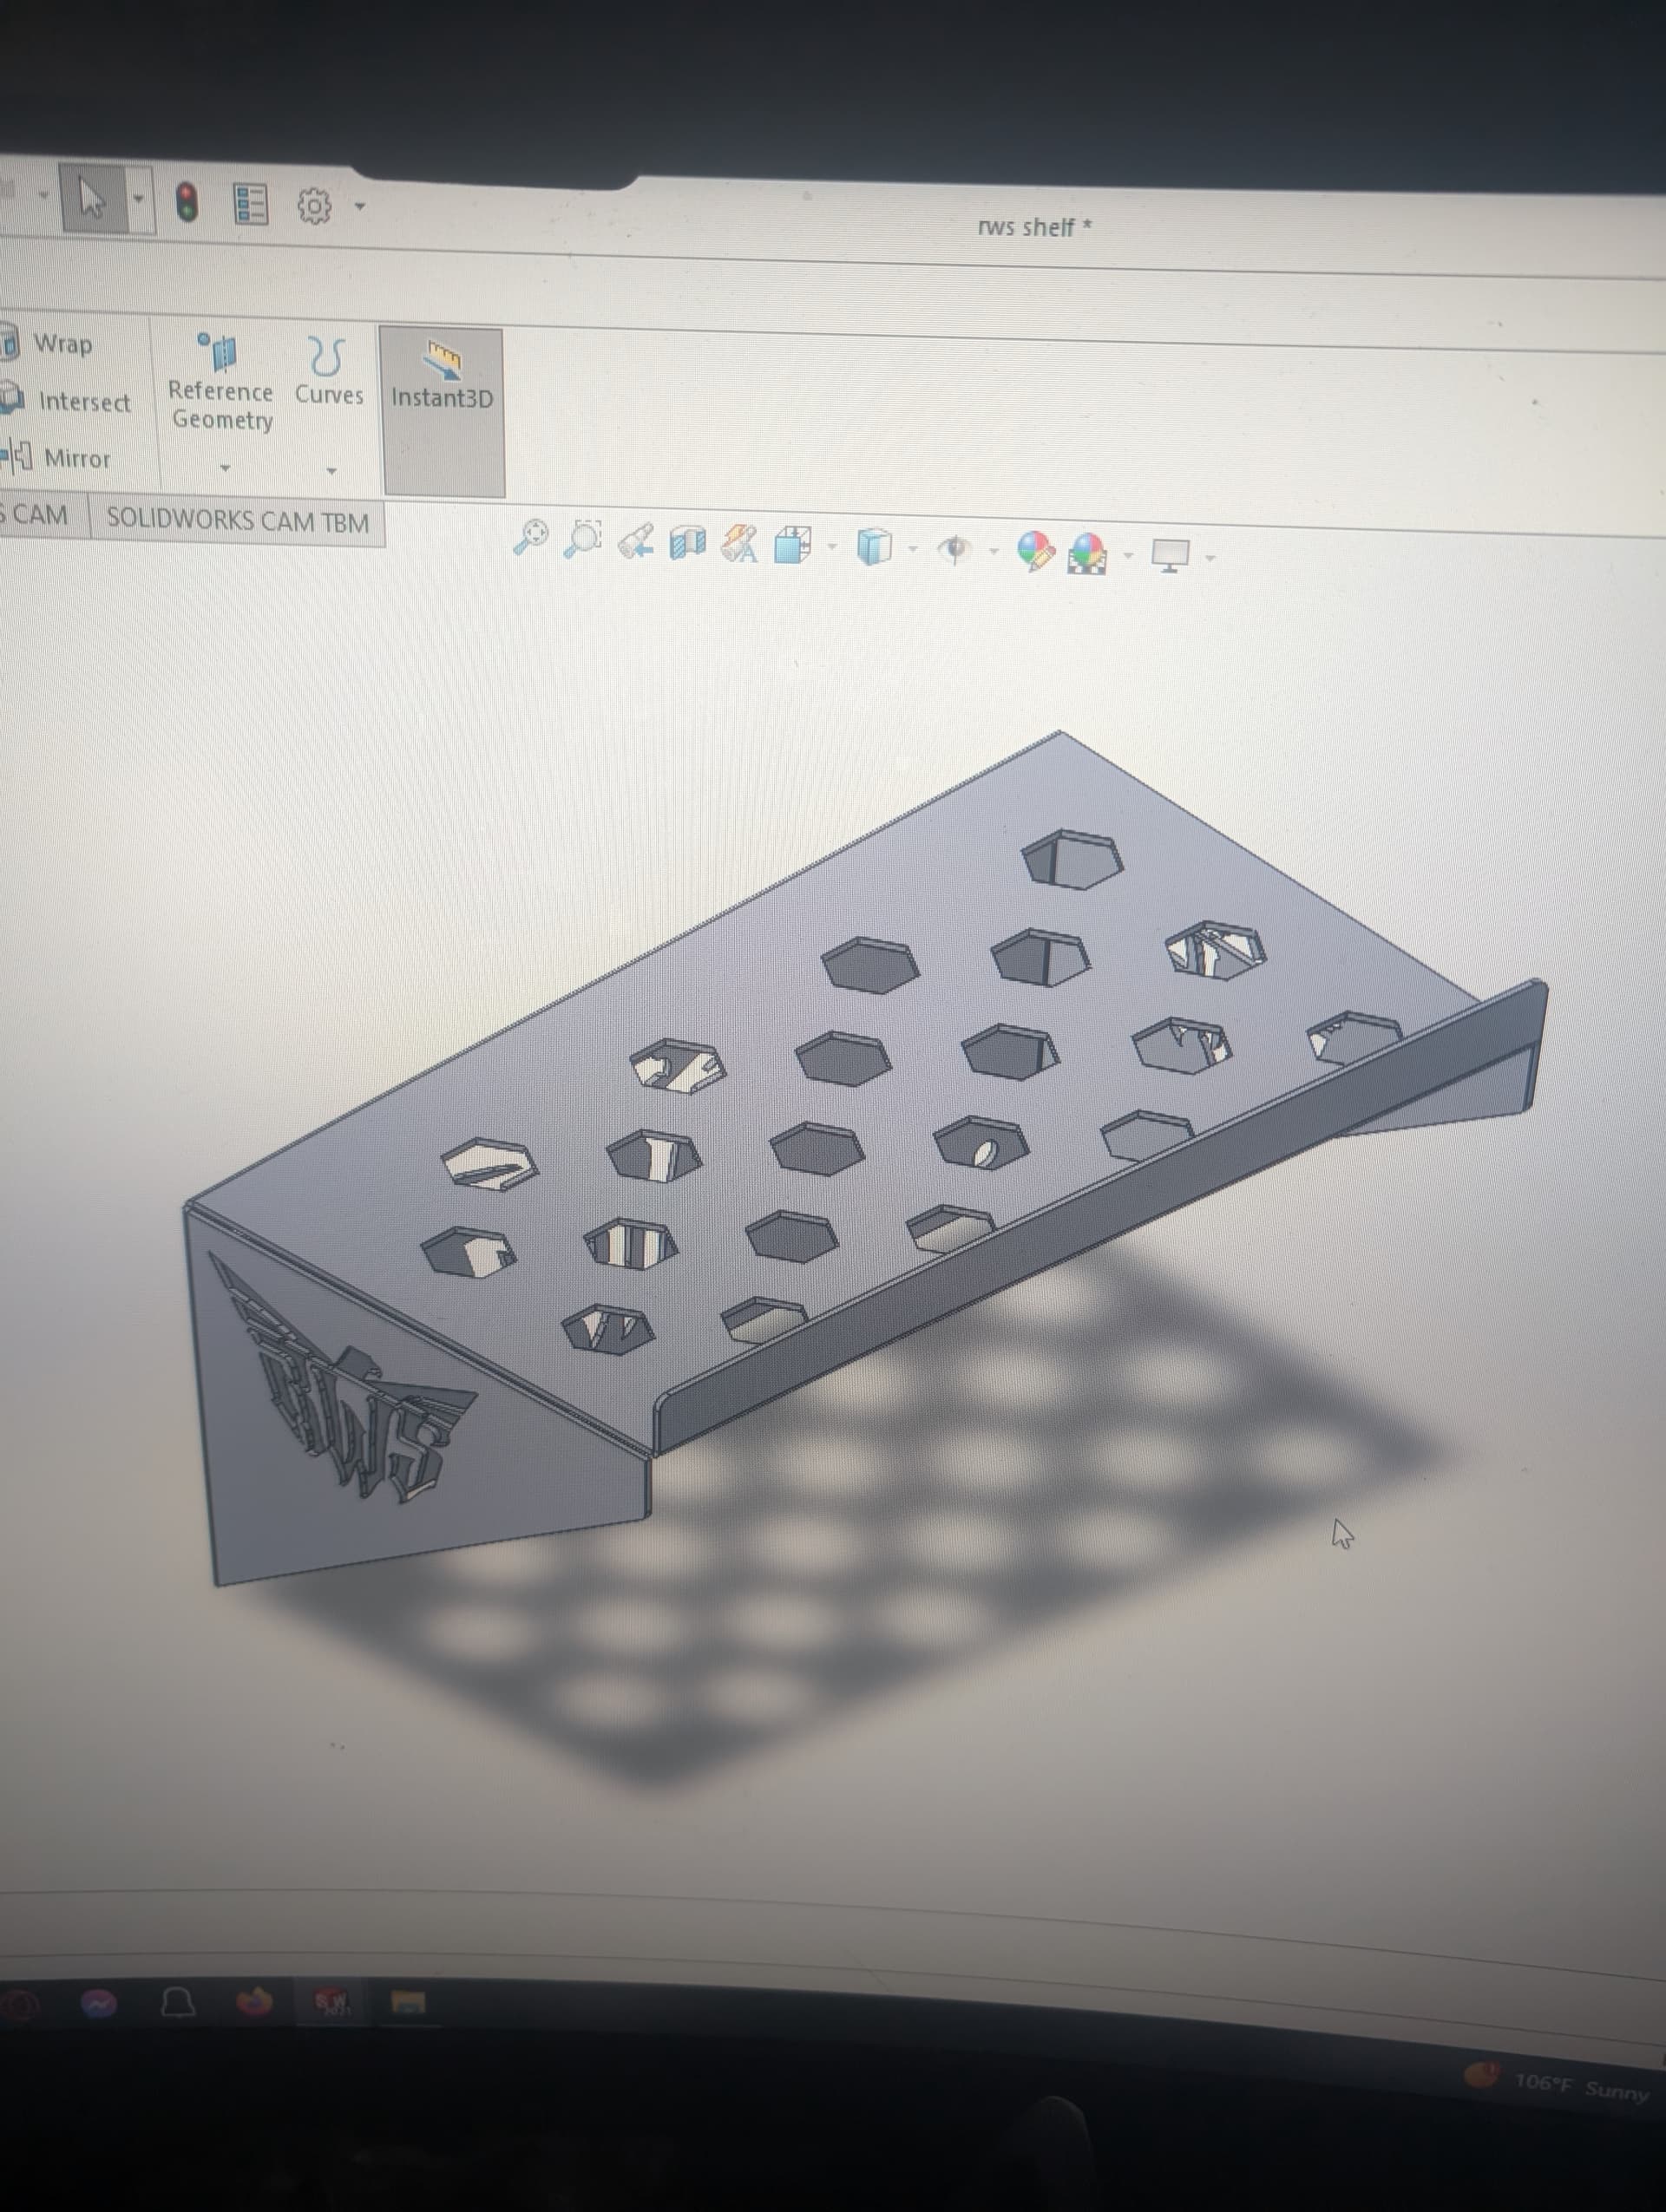Click the Rebuild traffic light icon

coord(187,202)
